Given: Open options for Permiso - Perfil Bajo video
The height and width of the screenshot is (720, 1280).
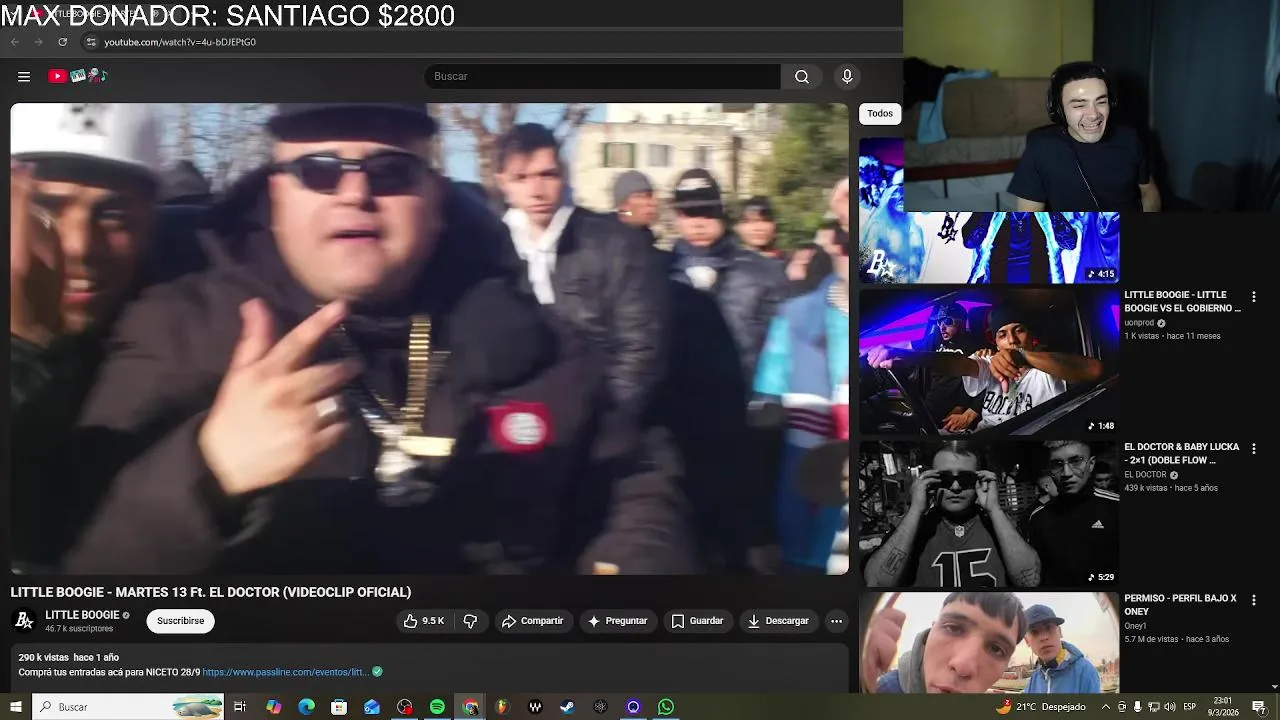Looking at the screenshot, I should pyautogui.click(x=1253, y=600).
